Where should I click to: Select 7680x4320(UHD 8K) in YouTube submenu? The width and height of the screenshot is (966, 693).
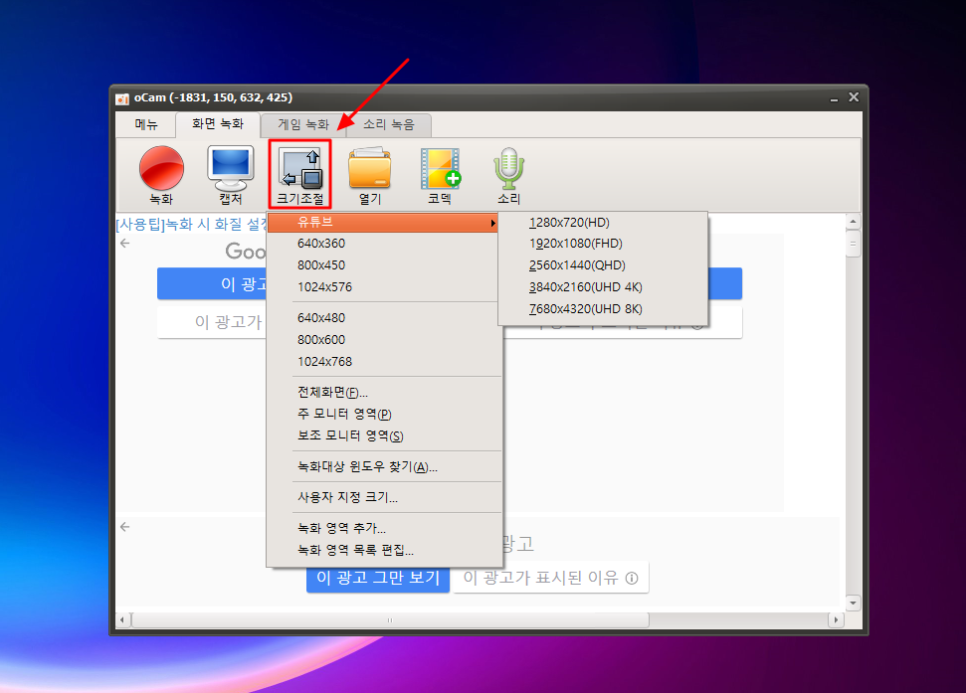603,309
